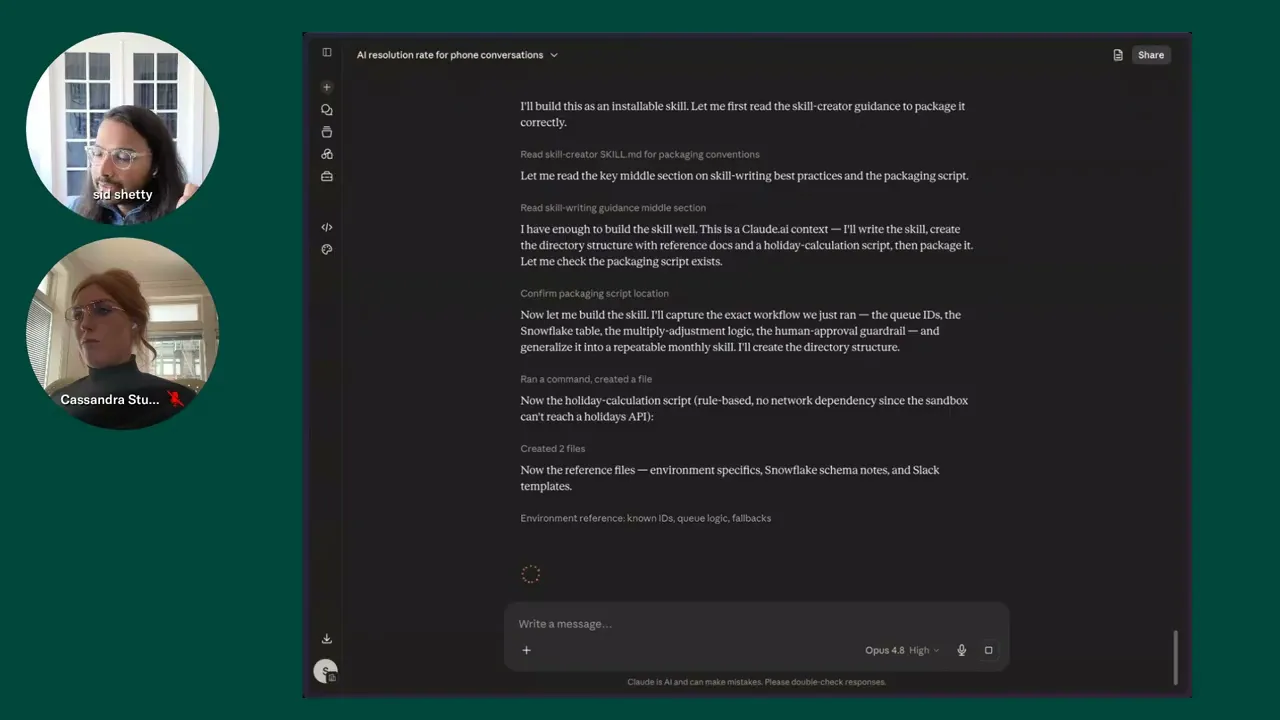Viewport: 1280px width, 720px height.
Task: Expand 'Environment reference: known IDs' step
Action: pos(646,518)
